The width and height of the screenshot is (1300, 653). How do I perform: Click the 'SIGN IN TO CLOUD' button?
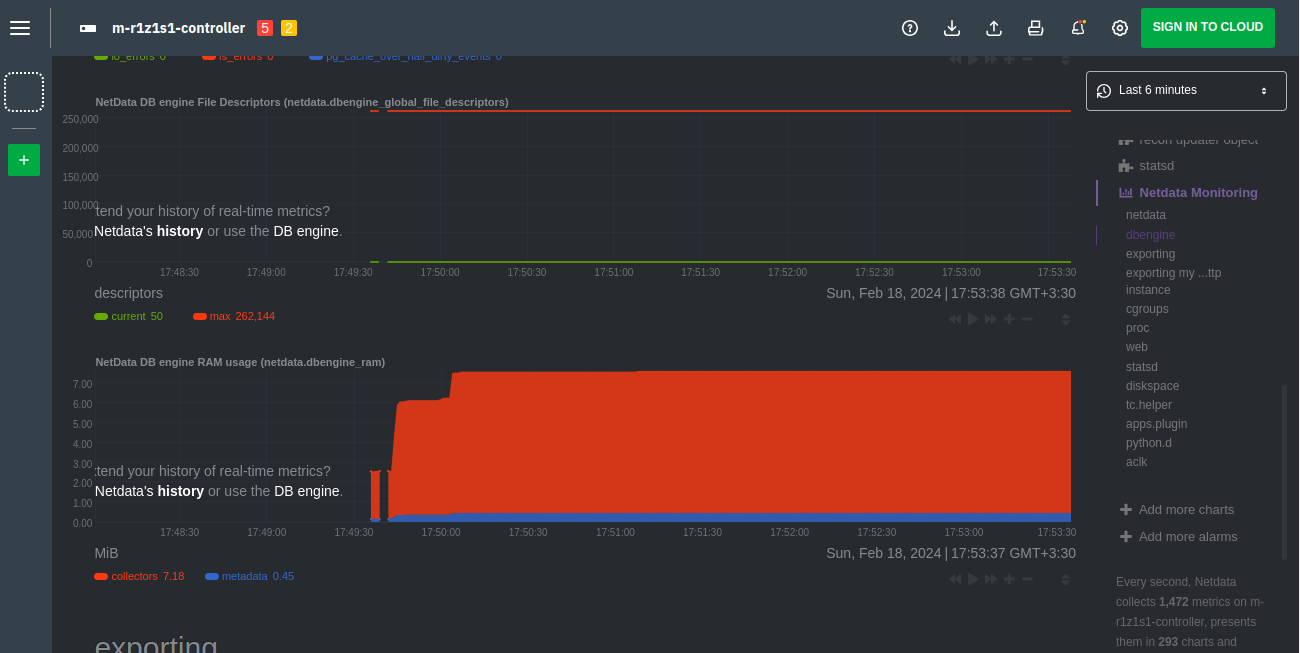click(x=1207, y=28)
